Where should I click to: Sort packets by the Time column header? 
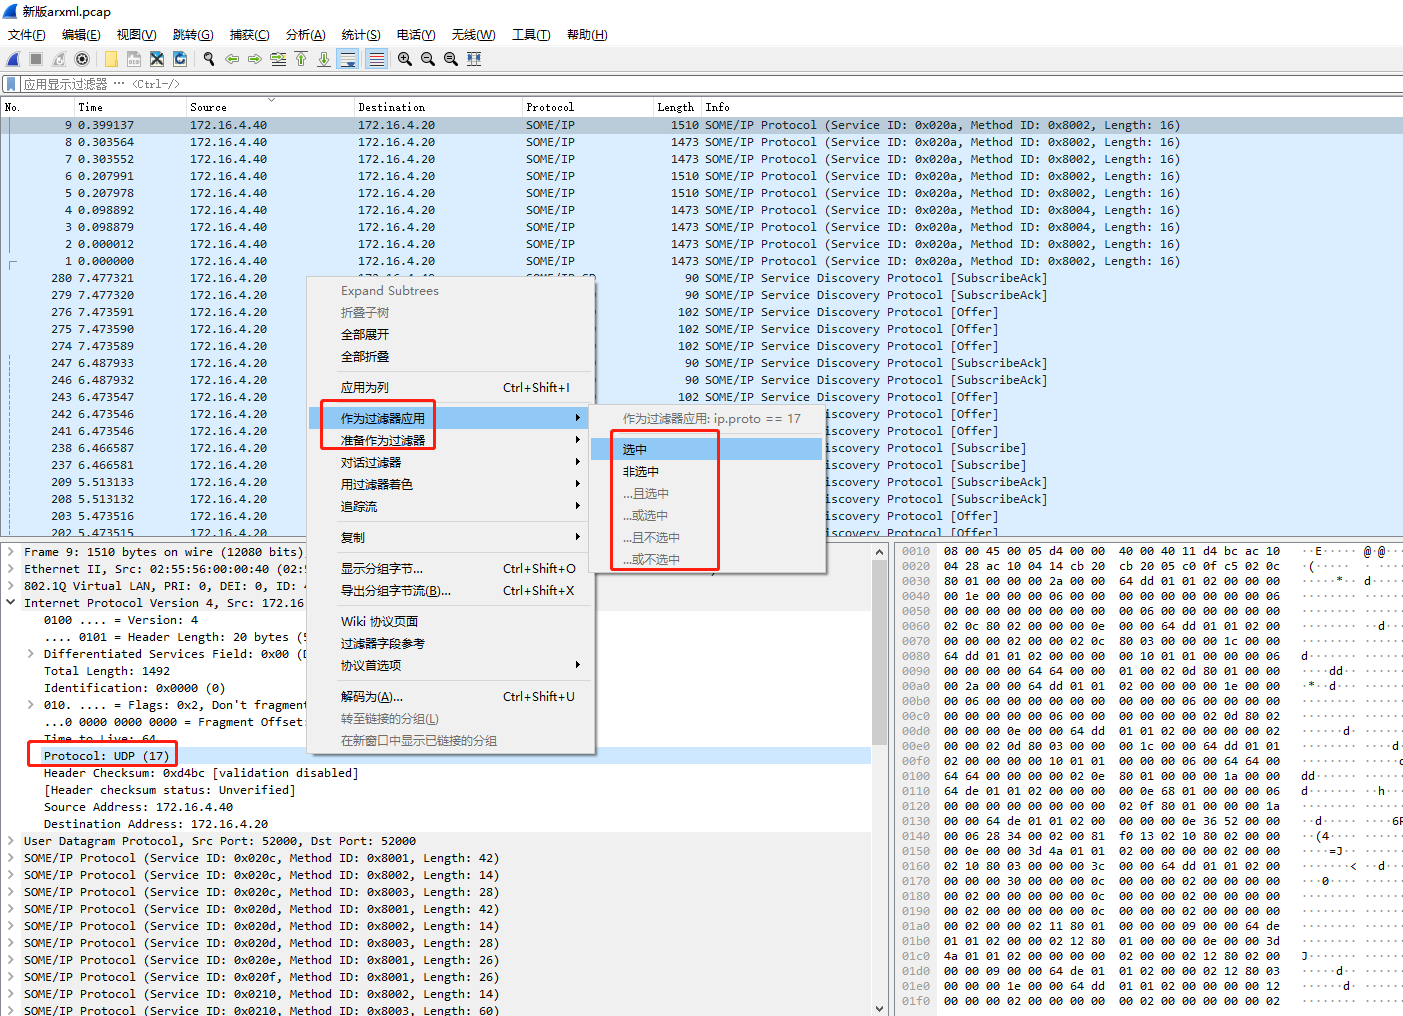pos(130,107)
